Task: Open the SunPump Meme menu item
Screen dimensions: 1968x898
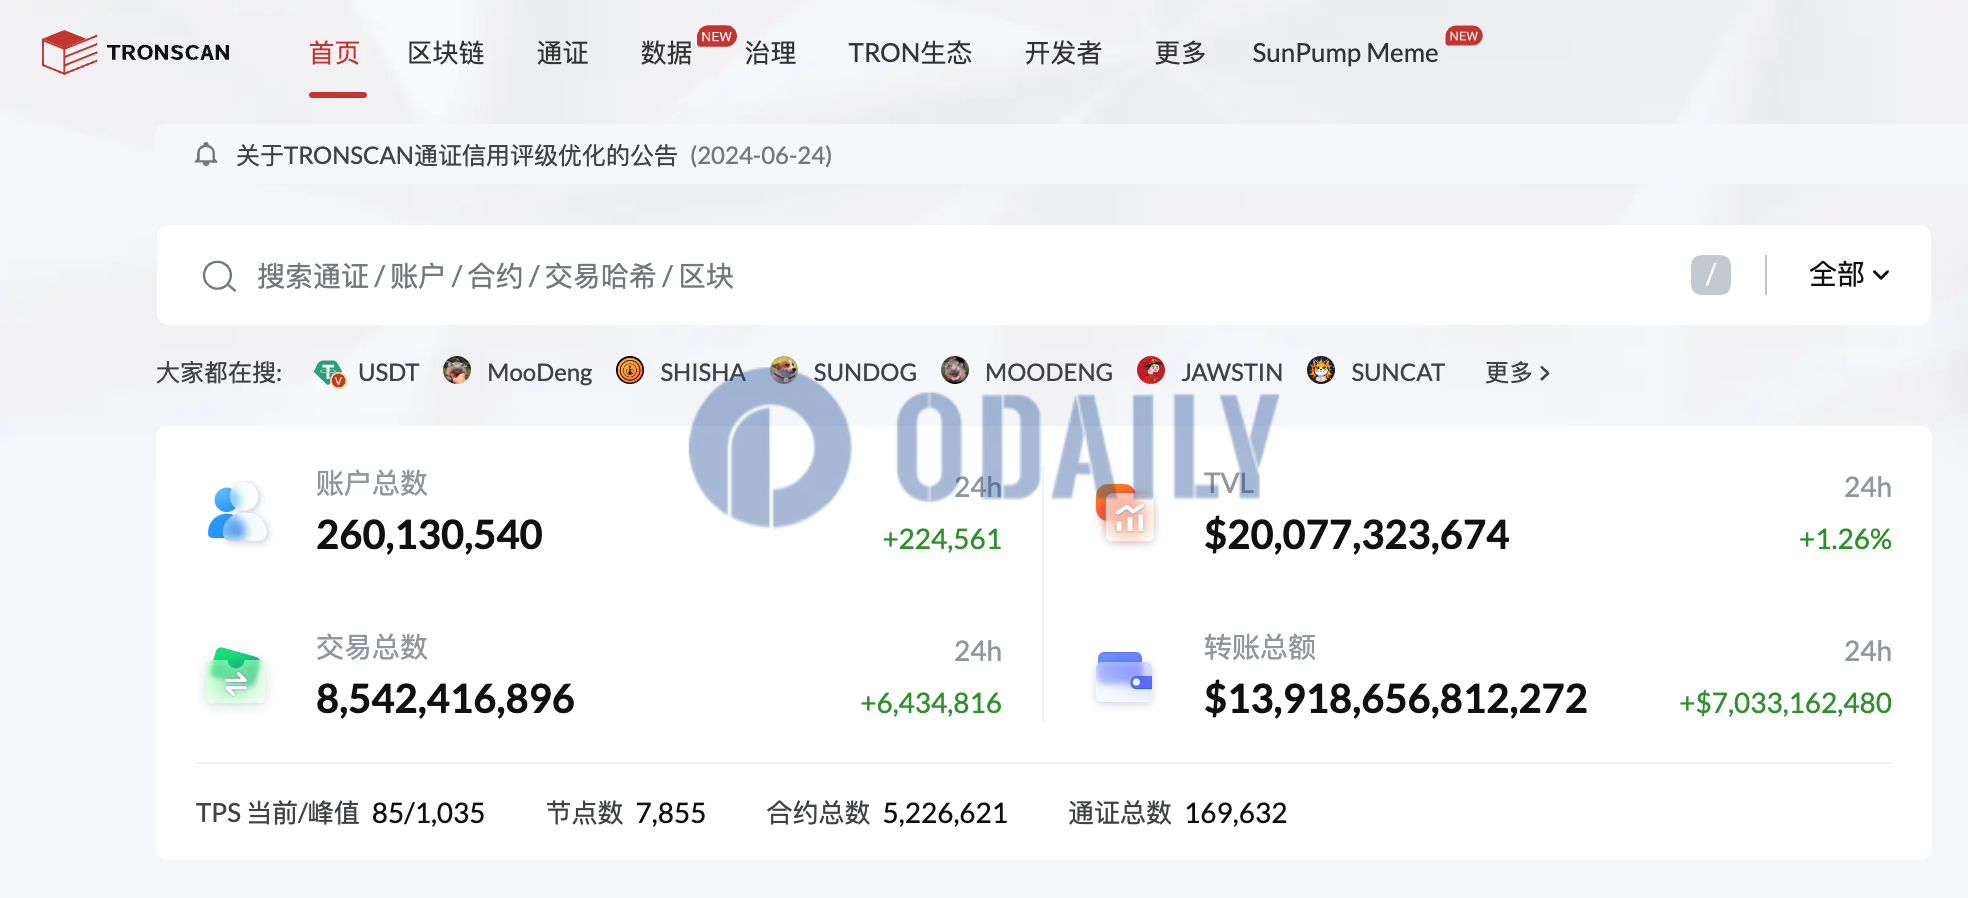Action: [x=1345, y=53]
